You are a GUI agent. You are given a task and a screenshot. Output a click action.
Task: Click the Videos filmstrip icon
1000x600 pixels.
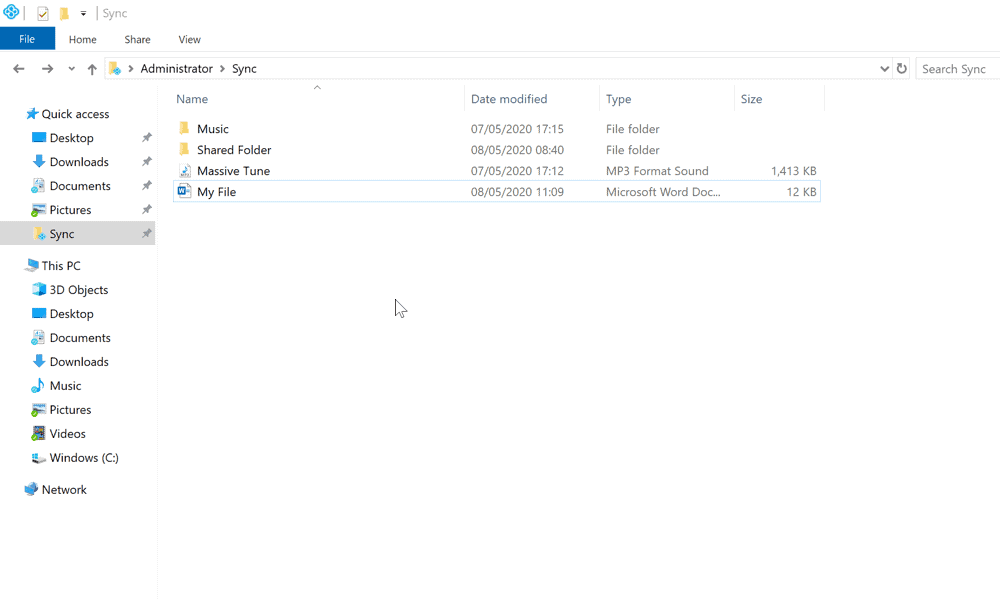click(x=39, y=434)
